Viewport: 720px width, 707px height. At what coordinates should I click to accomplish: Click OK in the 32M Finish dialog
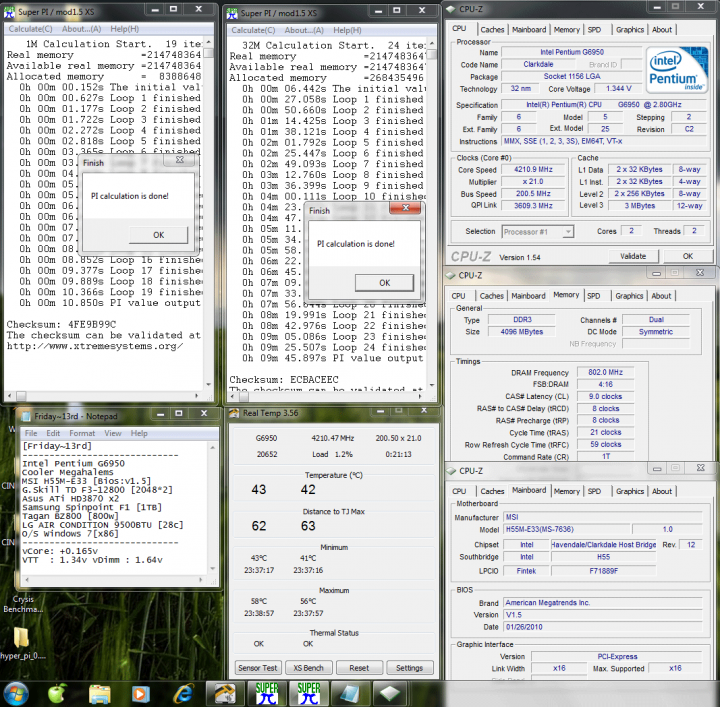click(384, 283)
